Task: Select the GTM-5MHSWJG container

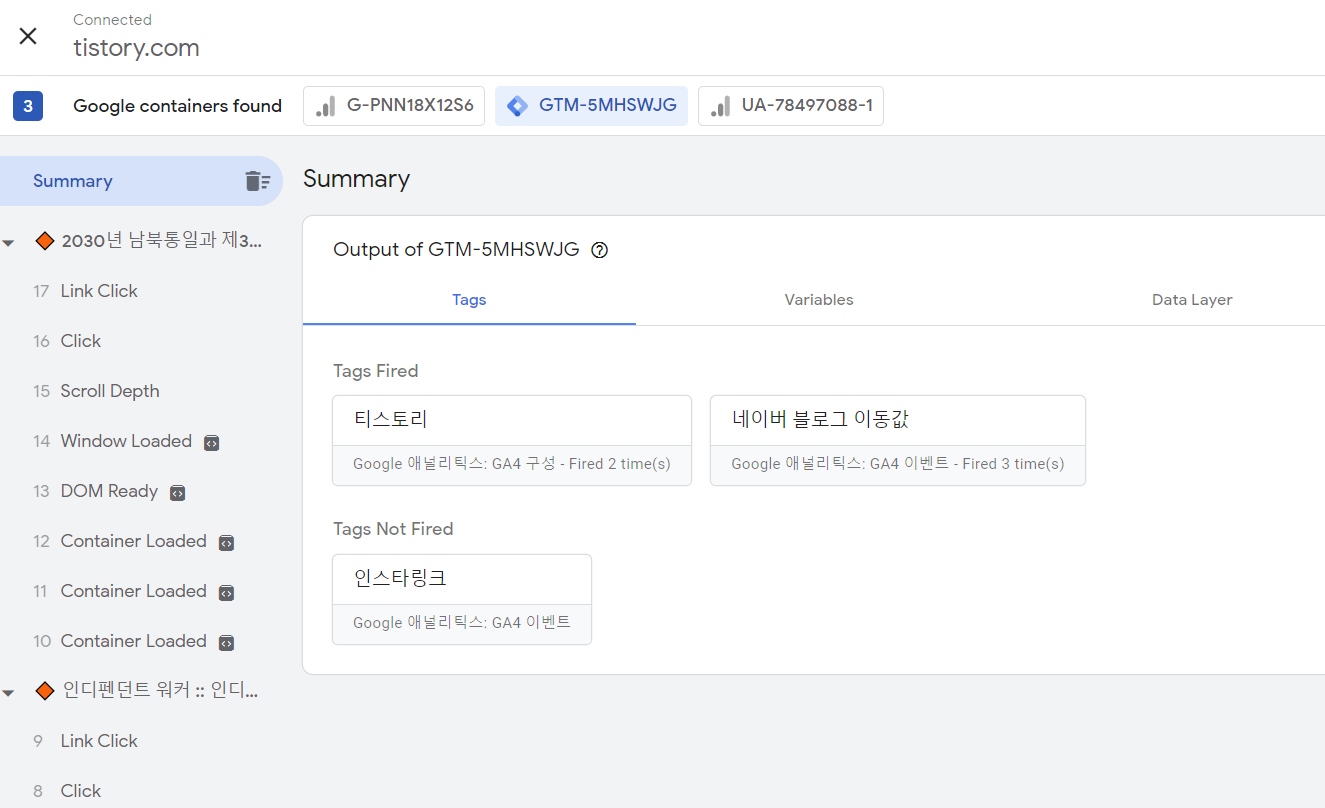Action: pos(591,106)
